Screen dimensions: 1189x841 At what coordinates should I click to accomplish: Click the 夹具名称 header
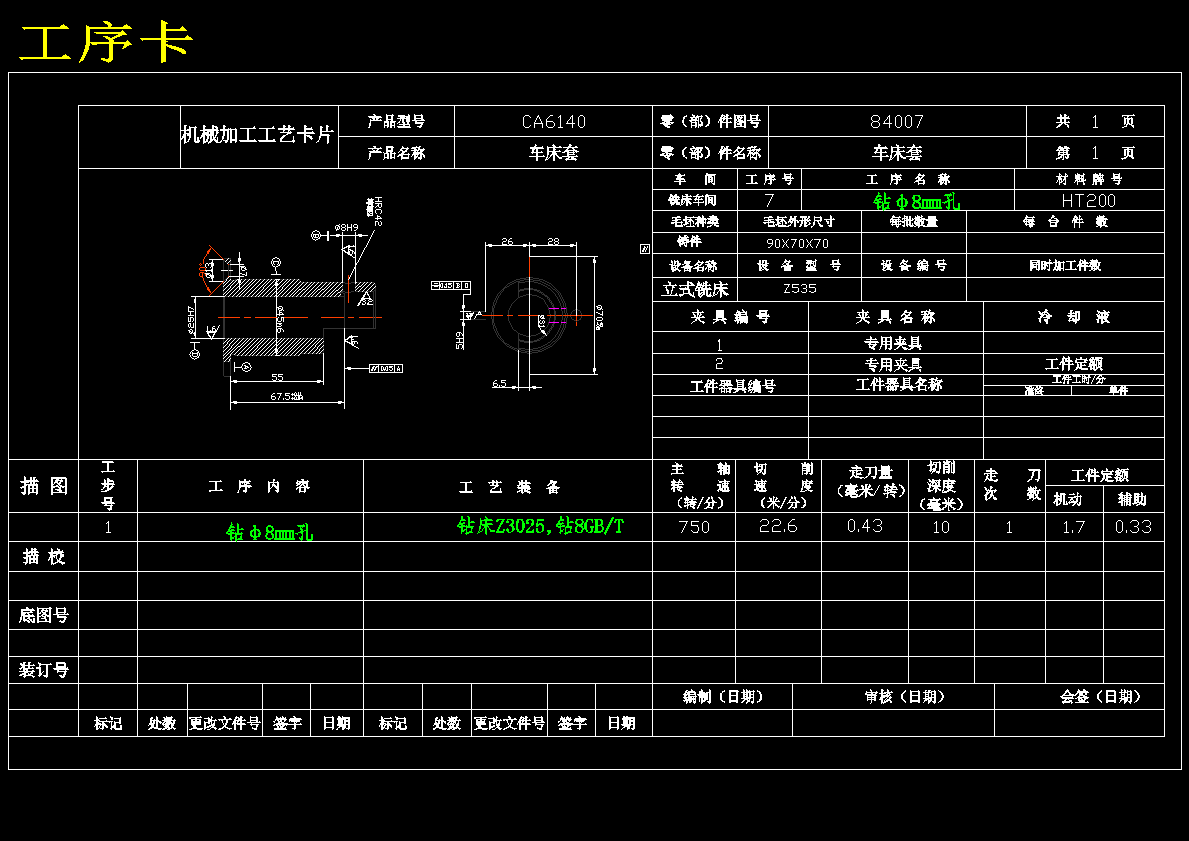[x=896, y=317]
